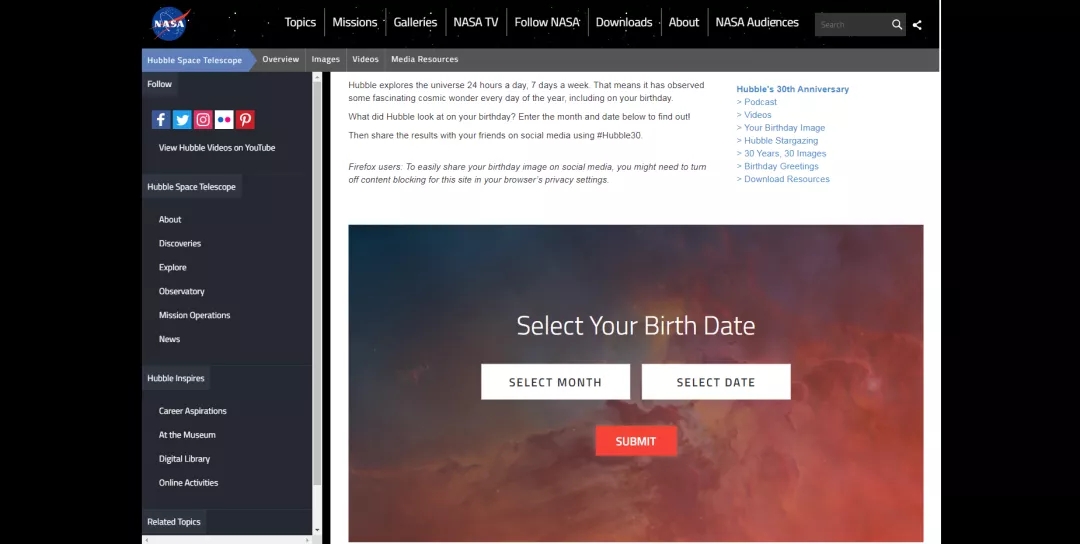The image size is (1080, 544).
Task: Open the Your Birthday Image link
Action: [x=785, y=127]
